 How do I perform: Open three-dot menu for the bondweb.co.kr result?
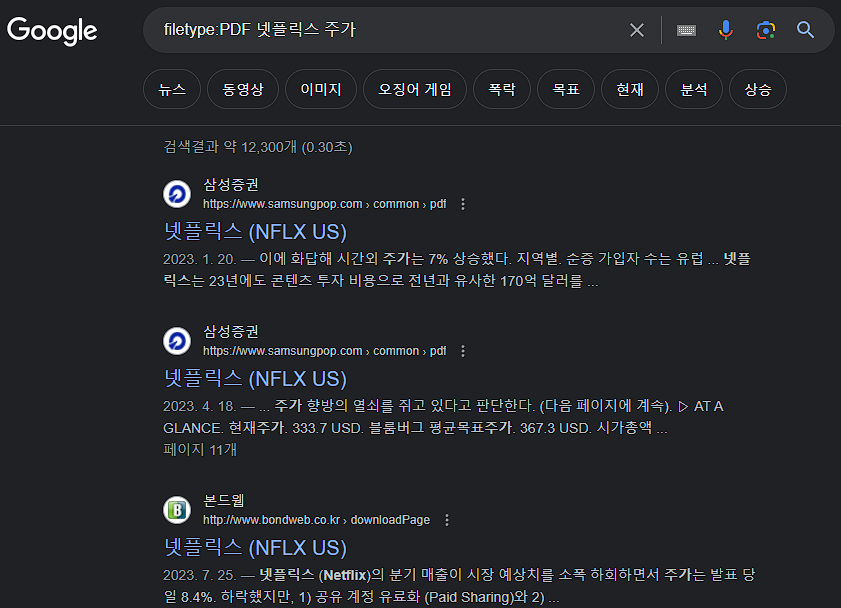447,520
